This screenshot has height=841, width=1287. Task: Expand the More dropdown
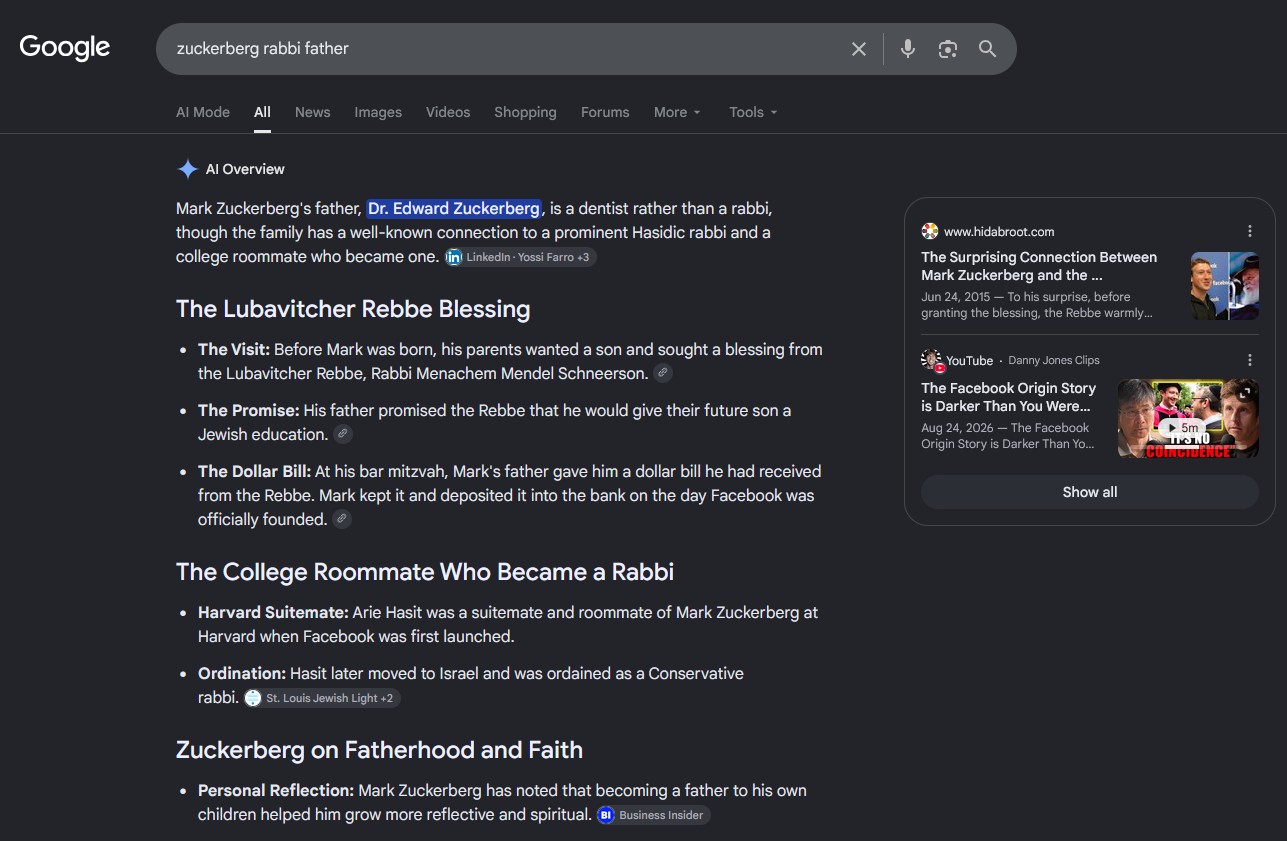point(677,112)
